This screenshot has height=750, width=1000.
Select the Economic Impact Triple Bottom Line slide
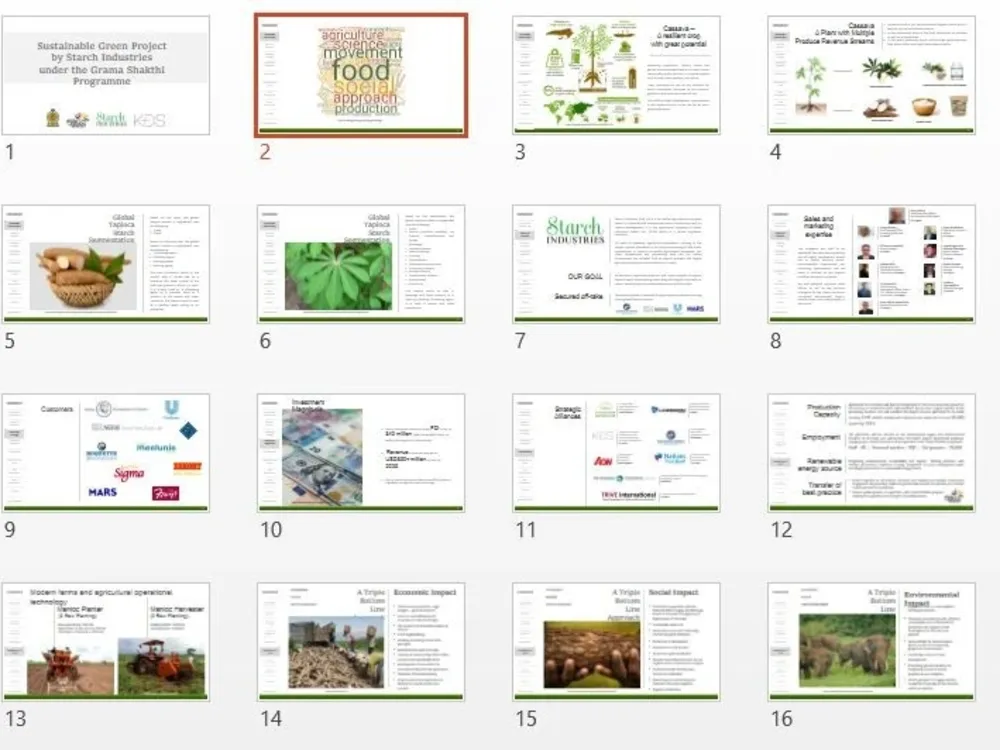pos(362,640)
